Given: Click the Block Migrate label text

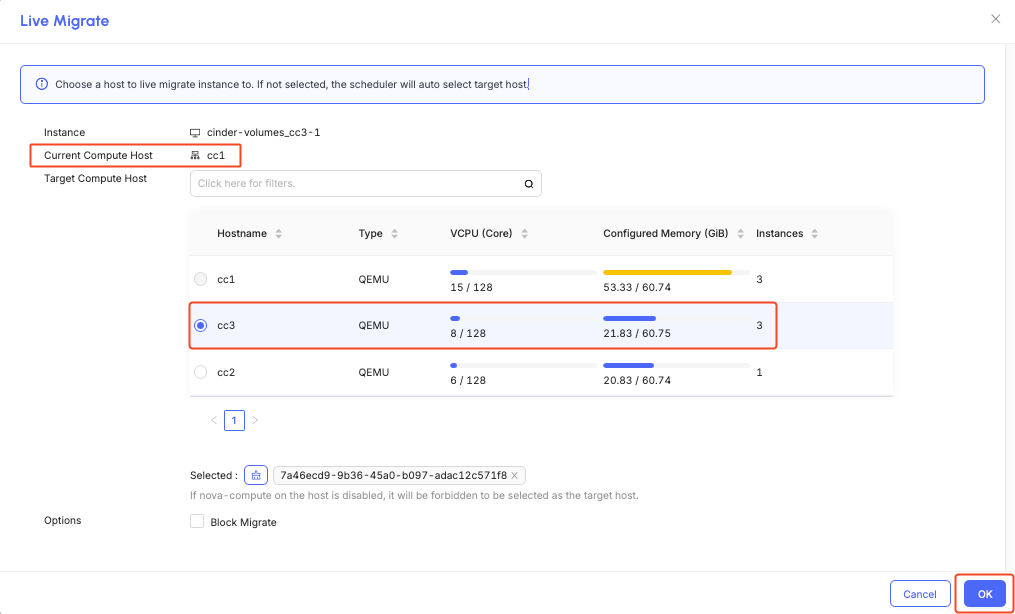Looking at the screenshot, I should 243,522.
